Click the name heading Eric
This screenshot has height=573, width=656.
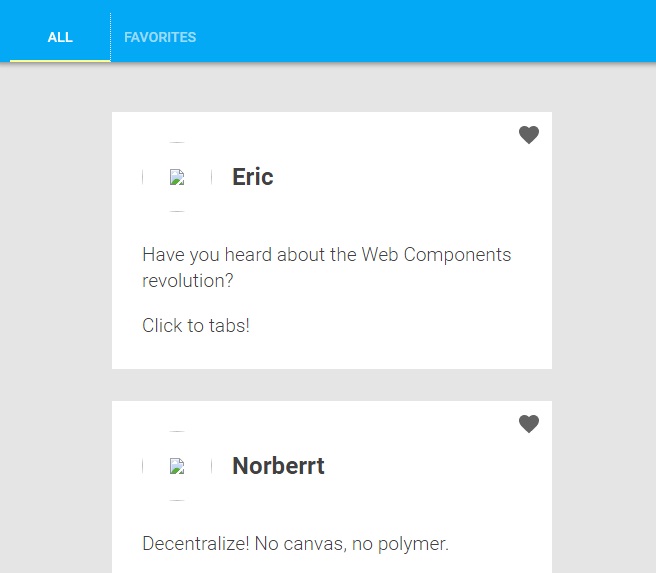(x=253, y=177)
